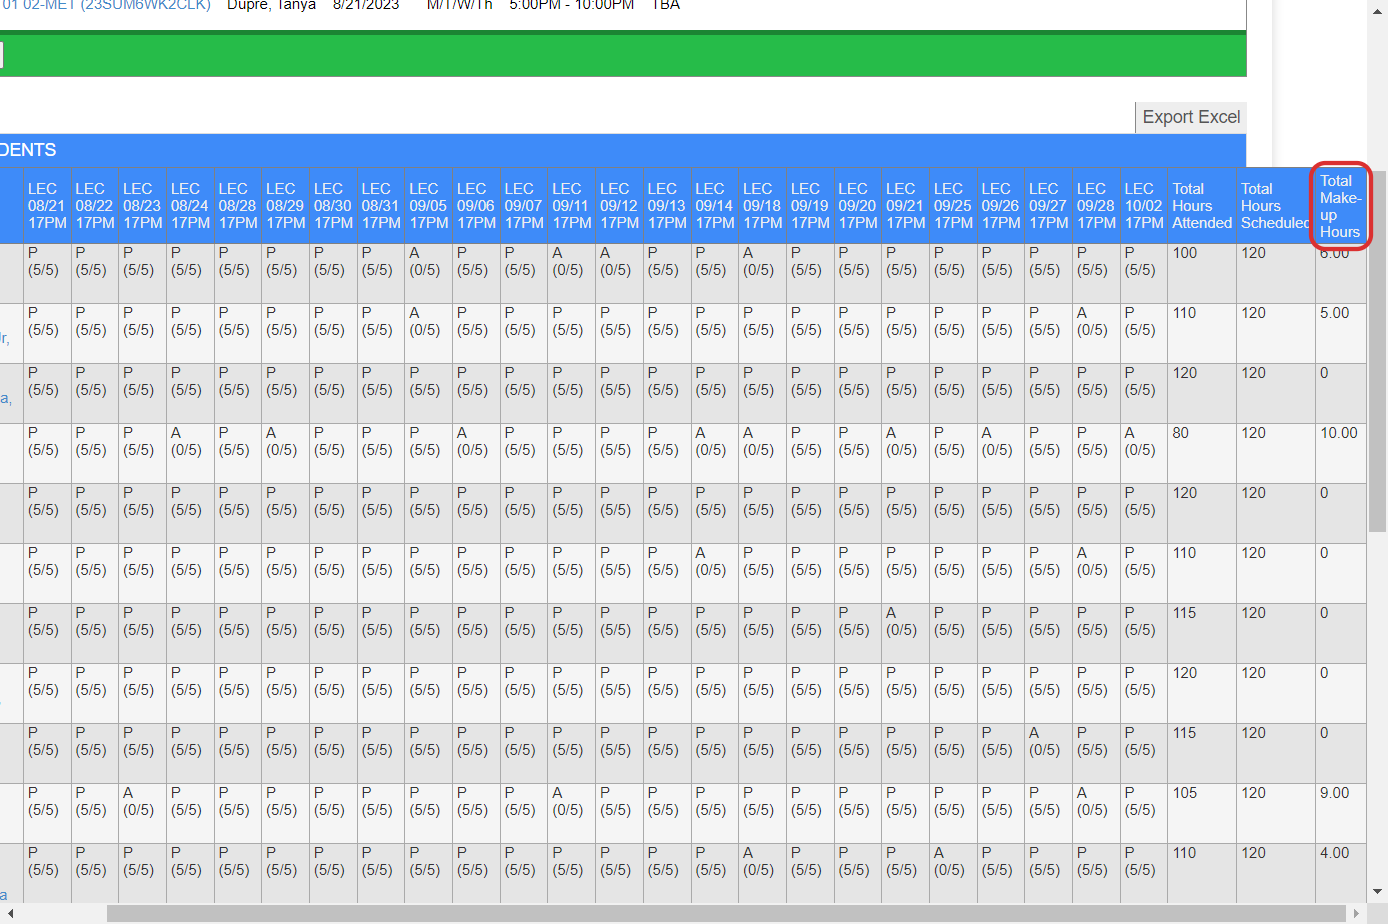
Task: Select the 5.00 make-up hours cell
Action: 1334,313
